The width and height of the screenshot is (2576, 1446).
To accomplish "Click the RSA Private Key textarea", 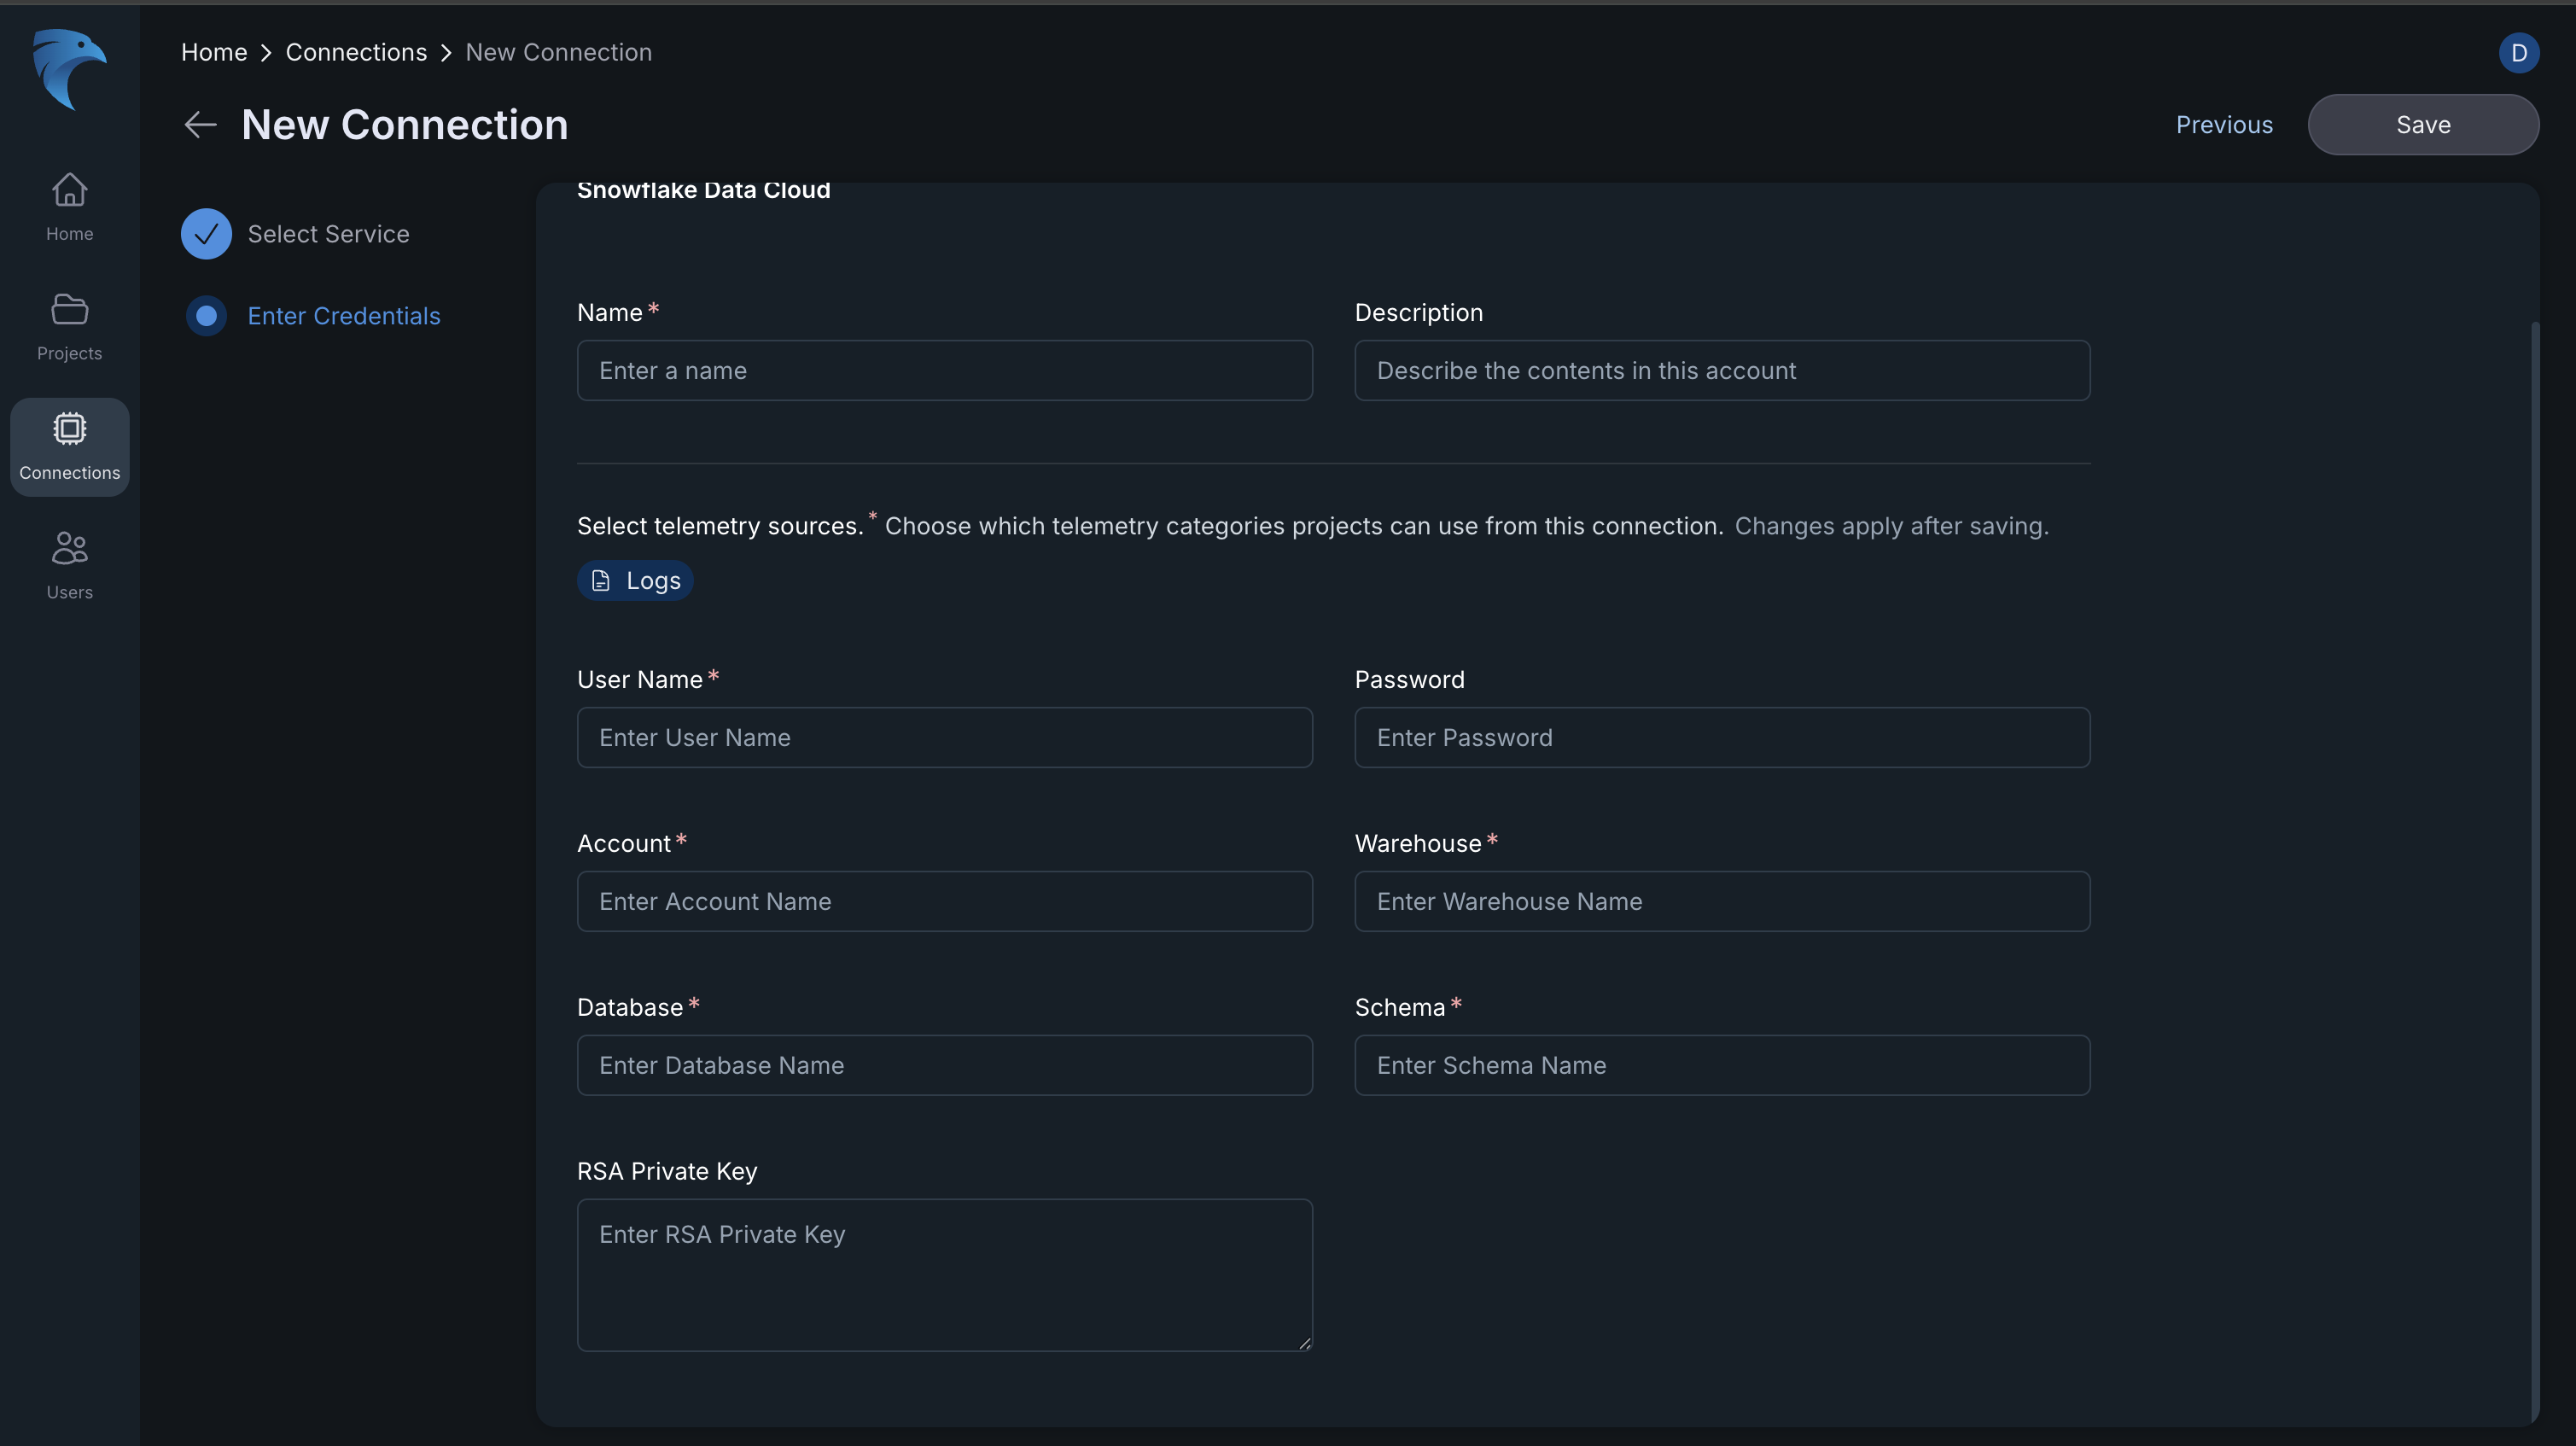I will pyautogui.click(x=944, y=1275).
